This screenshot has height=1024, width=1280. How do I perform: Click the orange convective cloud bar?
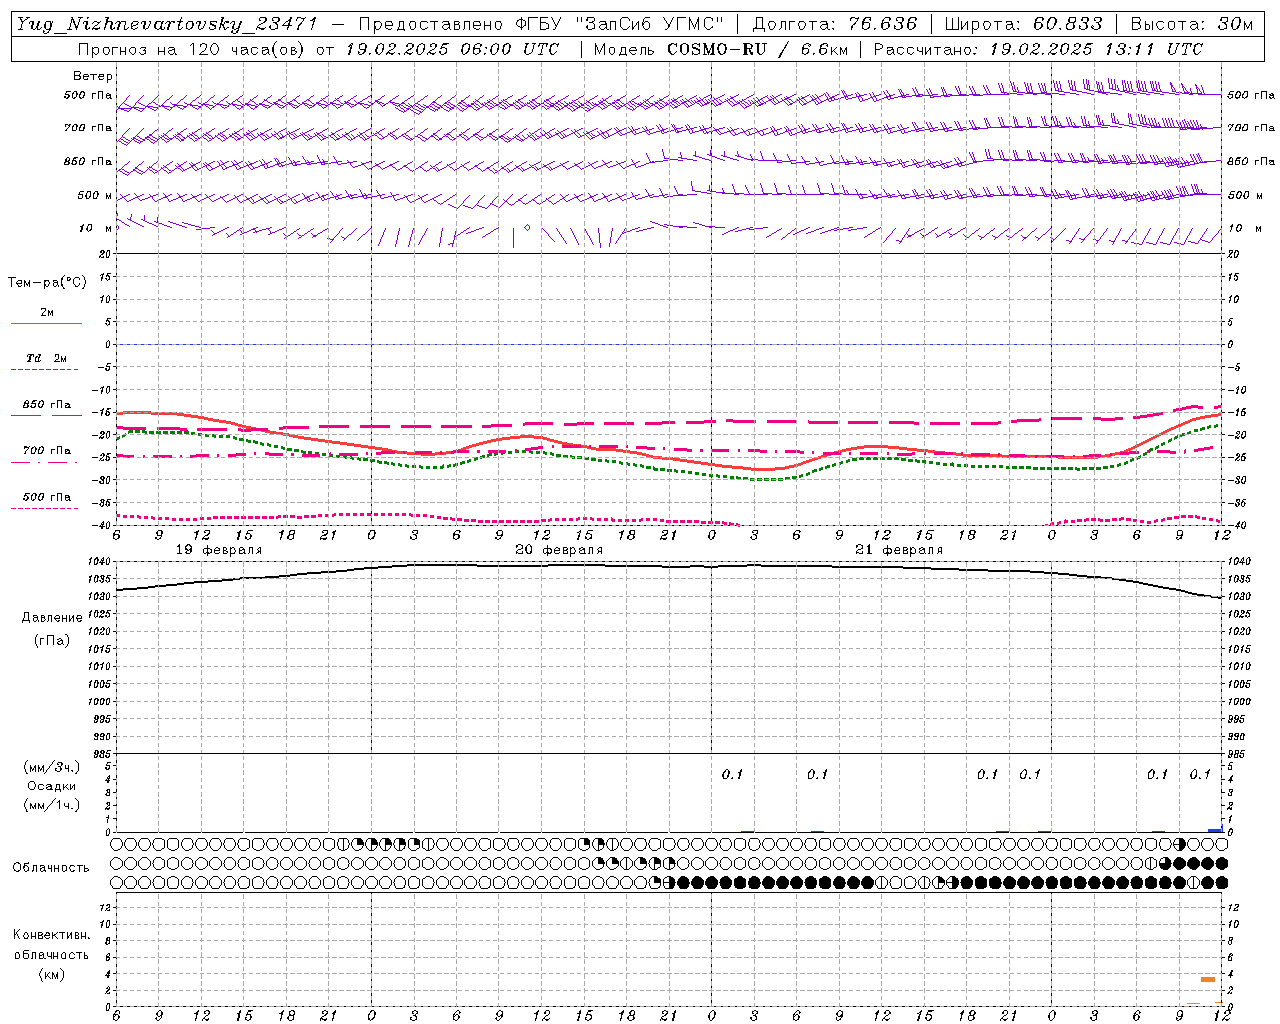[x=1208, y=979]
